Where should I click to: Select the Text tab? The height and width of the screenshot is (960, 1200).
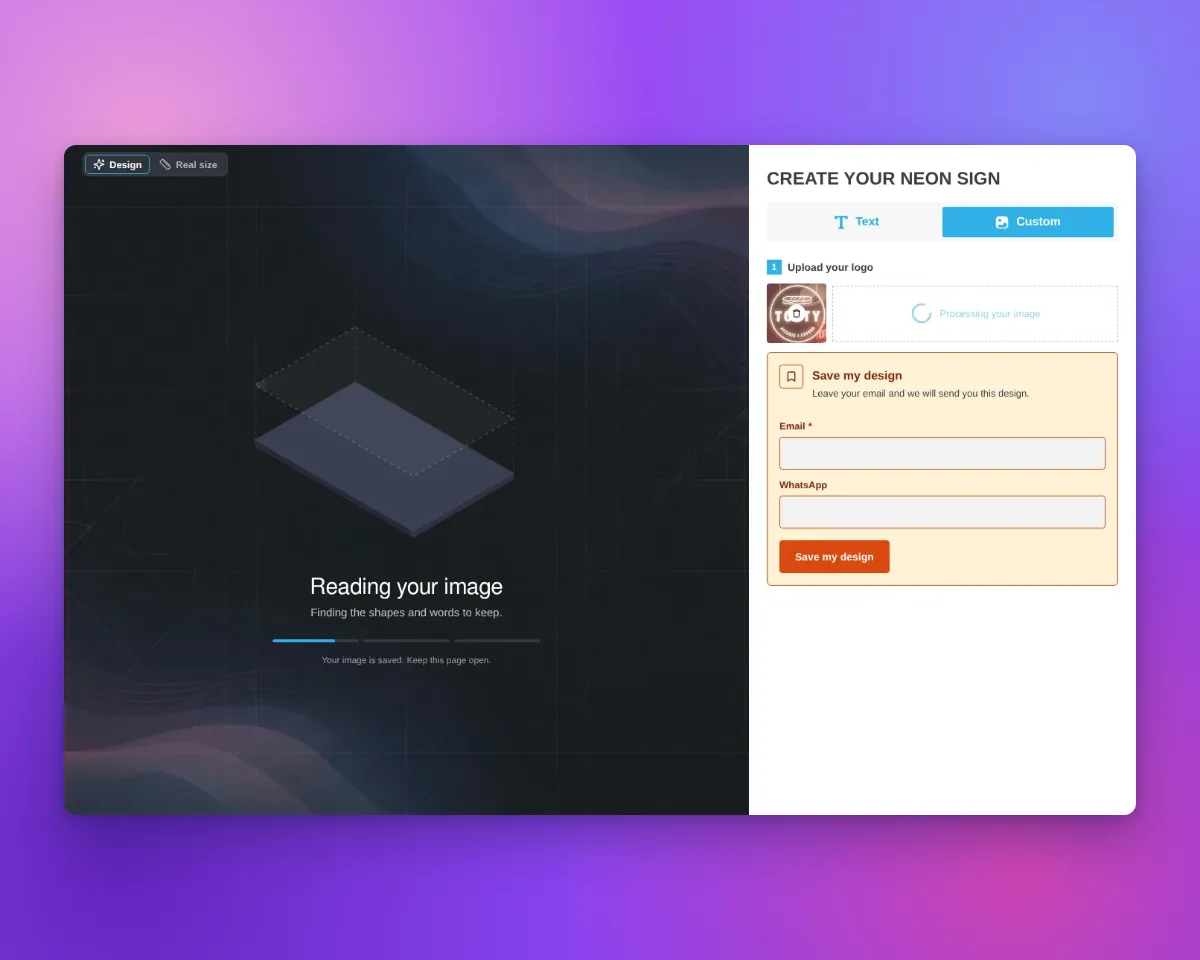[856, 222]
